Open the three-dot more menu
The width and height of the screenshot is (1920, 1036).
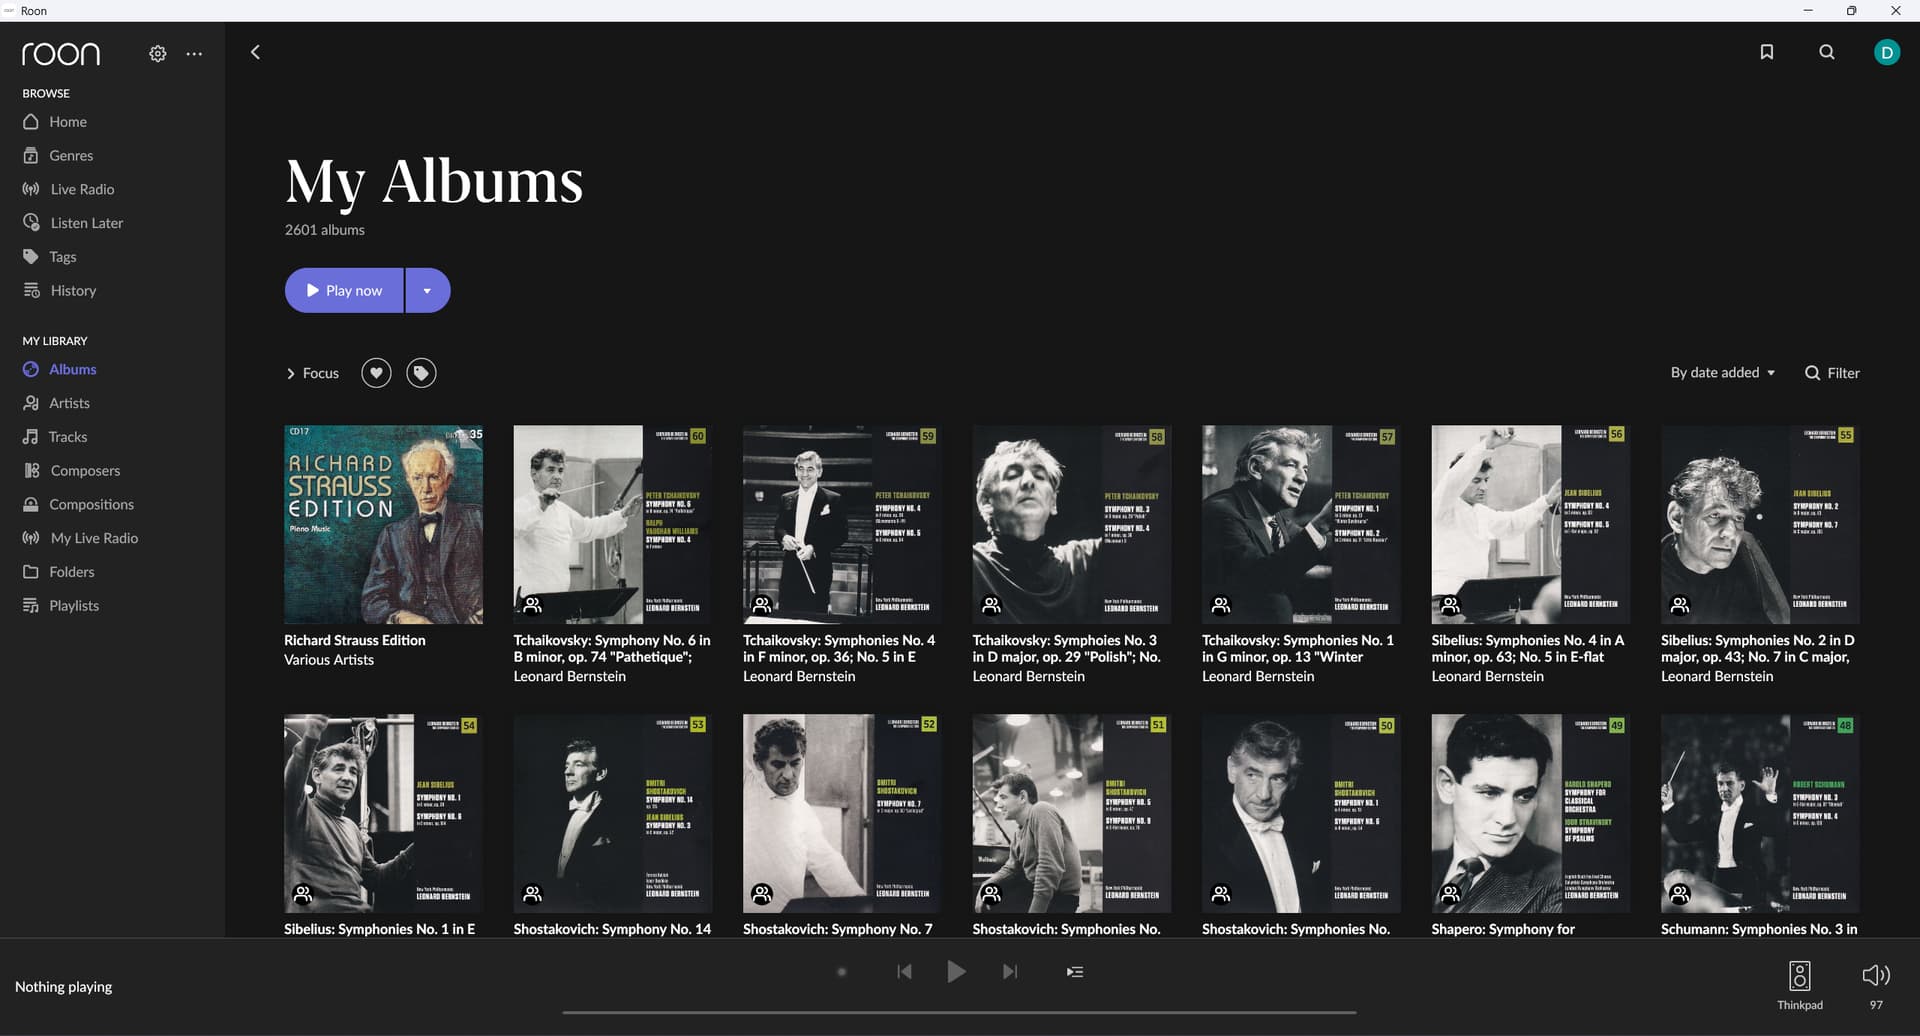point(194,54)
